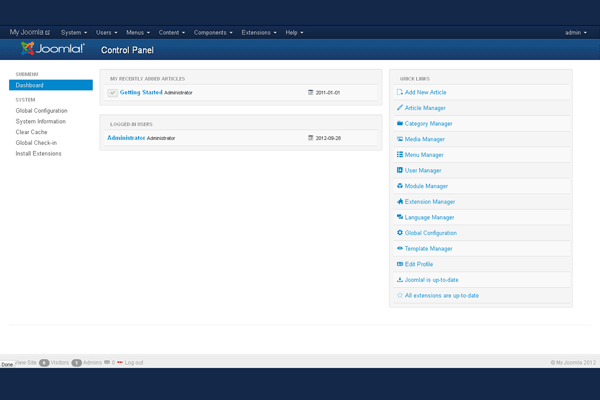Click the calendar icon next to 2012-09-26
Image resolution: width=600 pixels, height=400 pixels.
[310, 138]
